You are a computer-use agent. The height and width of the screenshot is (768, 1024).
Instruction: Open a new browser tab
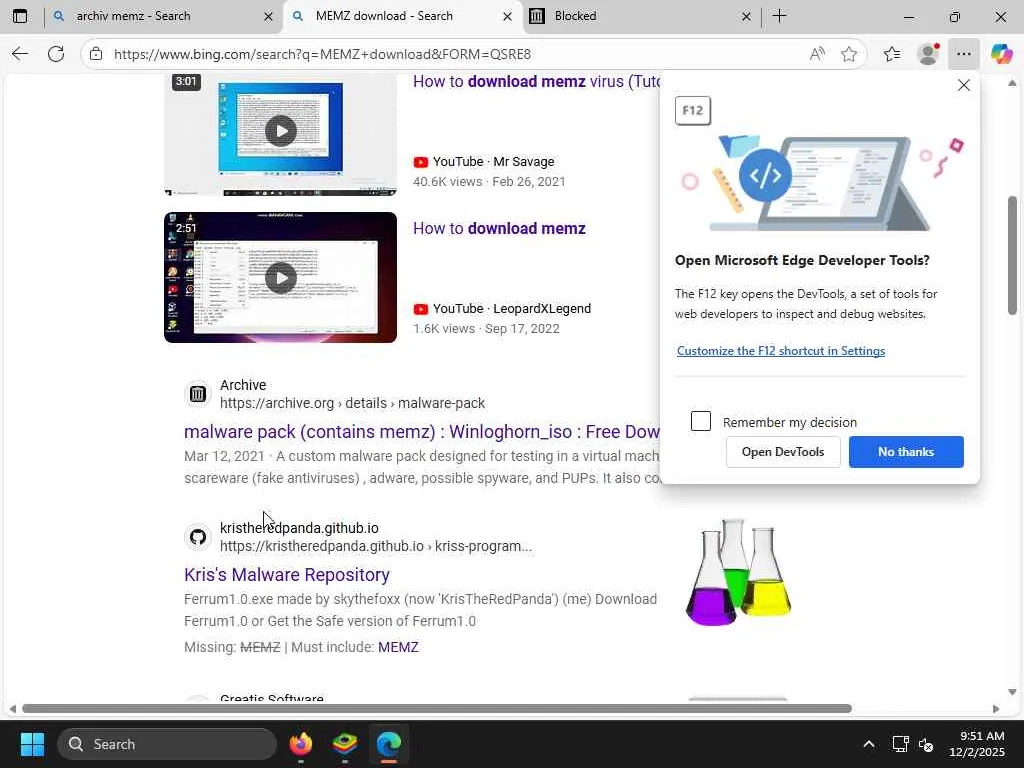(x=780, y=16)
